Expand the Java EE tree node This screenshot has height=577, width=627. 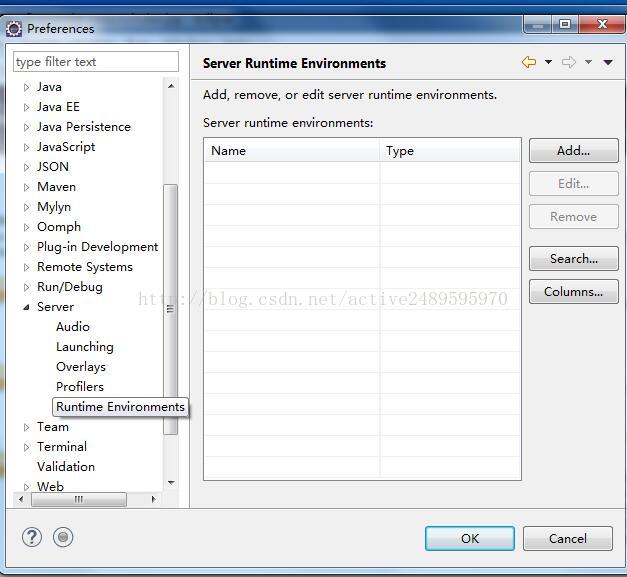coord(26,107)
